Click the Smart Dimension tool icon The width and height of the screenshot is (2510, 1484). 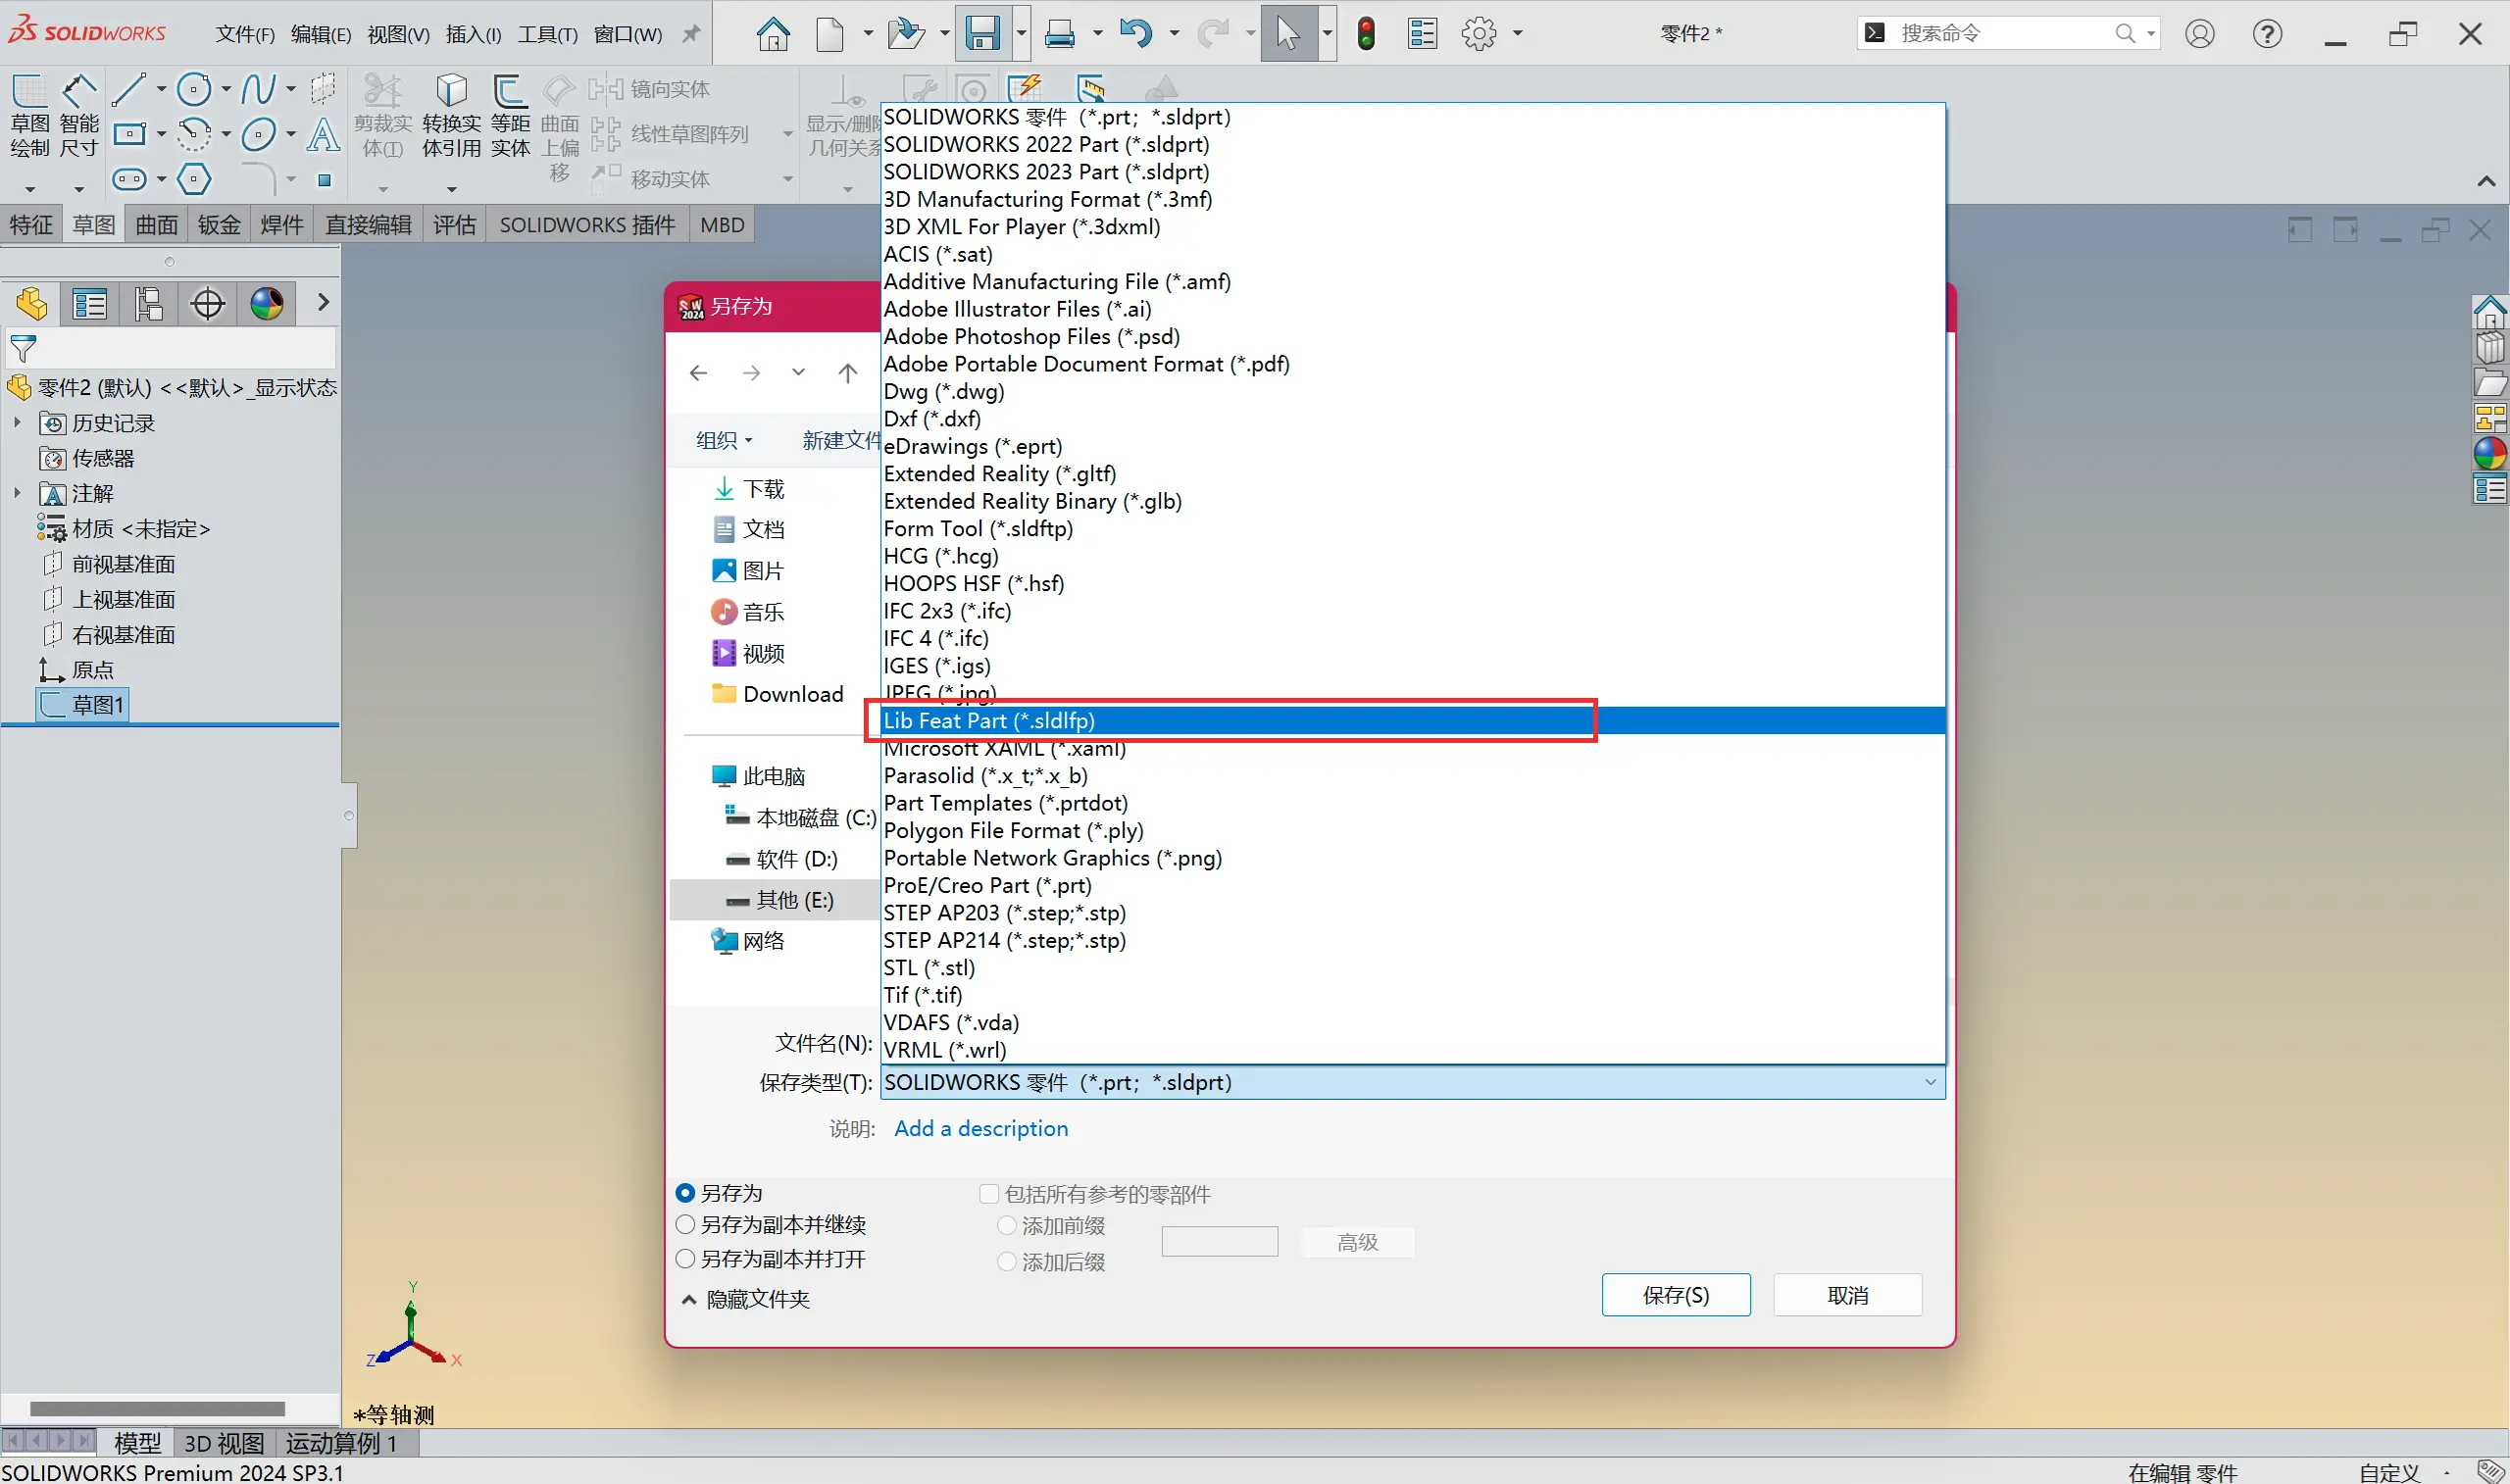[79, 92]
